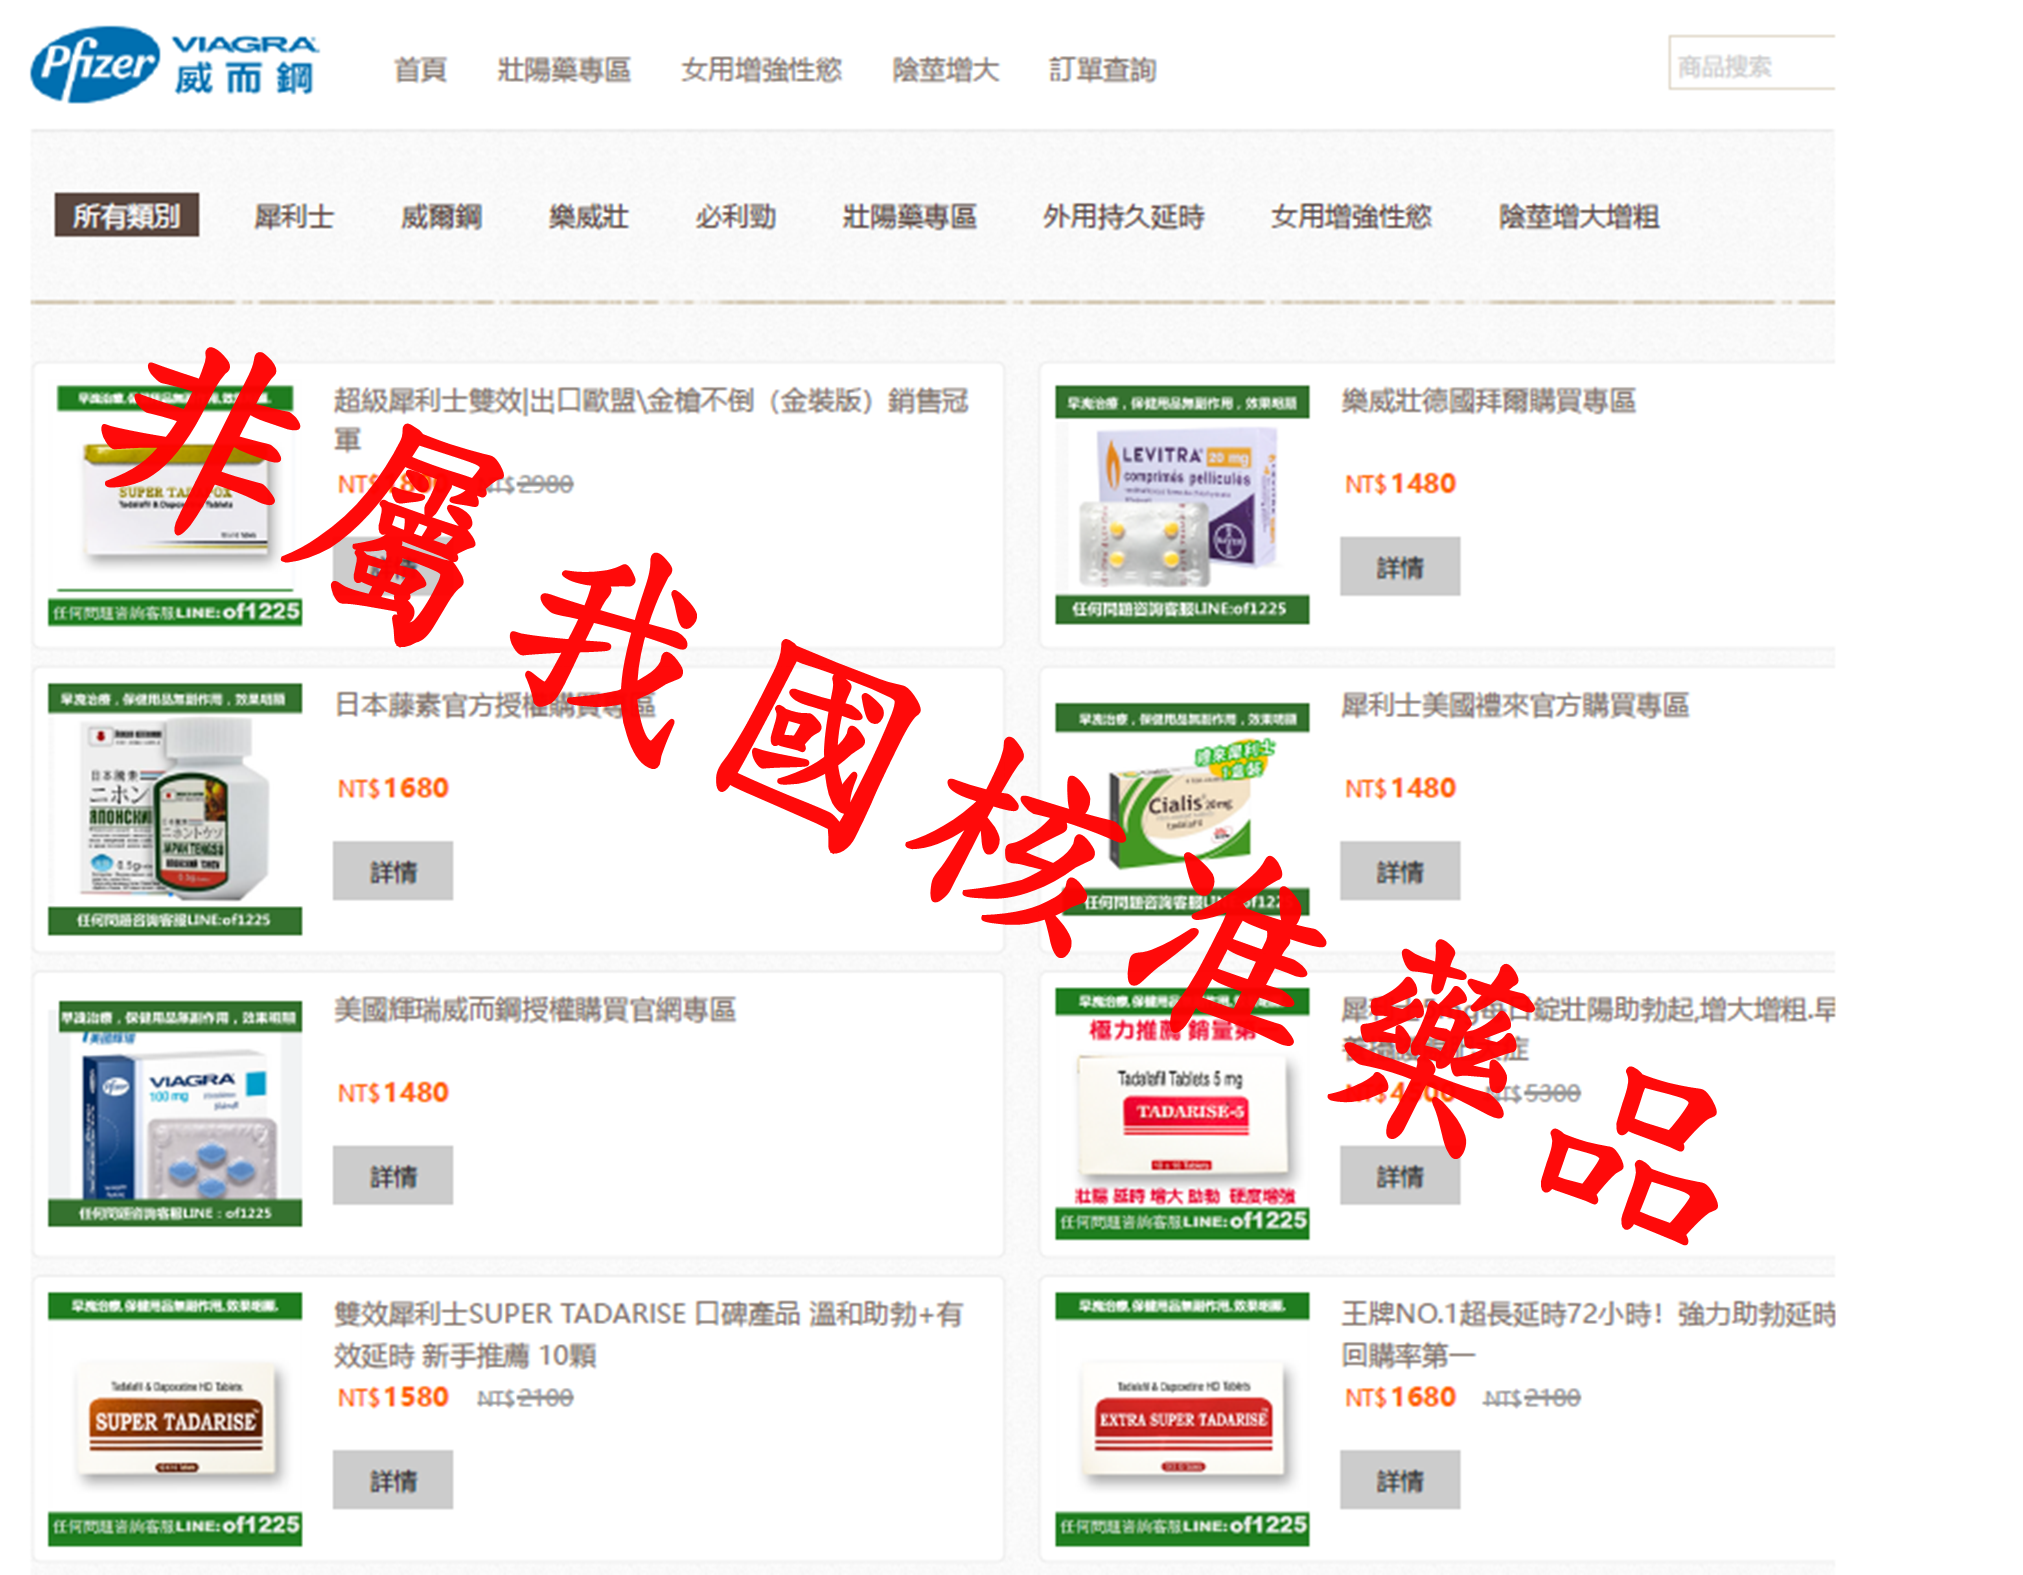Open 美國輝瑞威而鋼授權購買官網專區 title link
Image resolution: width=2023 pixels, height=1575 pixels.
coord(535,1010)
